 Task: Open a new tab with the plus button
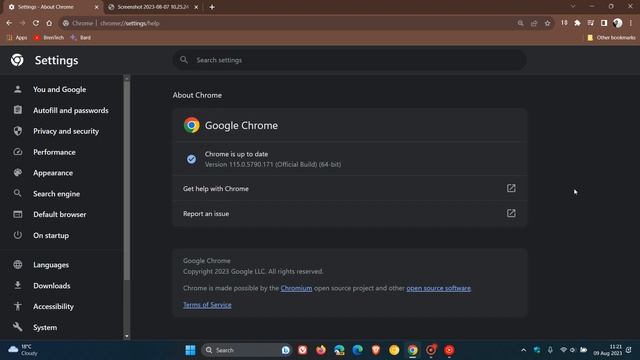click(x=212, y=7)
